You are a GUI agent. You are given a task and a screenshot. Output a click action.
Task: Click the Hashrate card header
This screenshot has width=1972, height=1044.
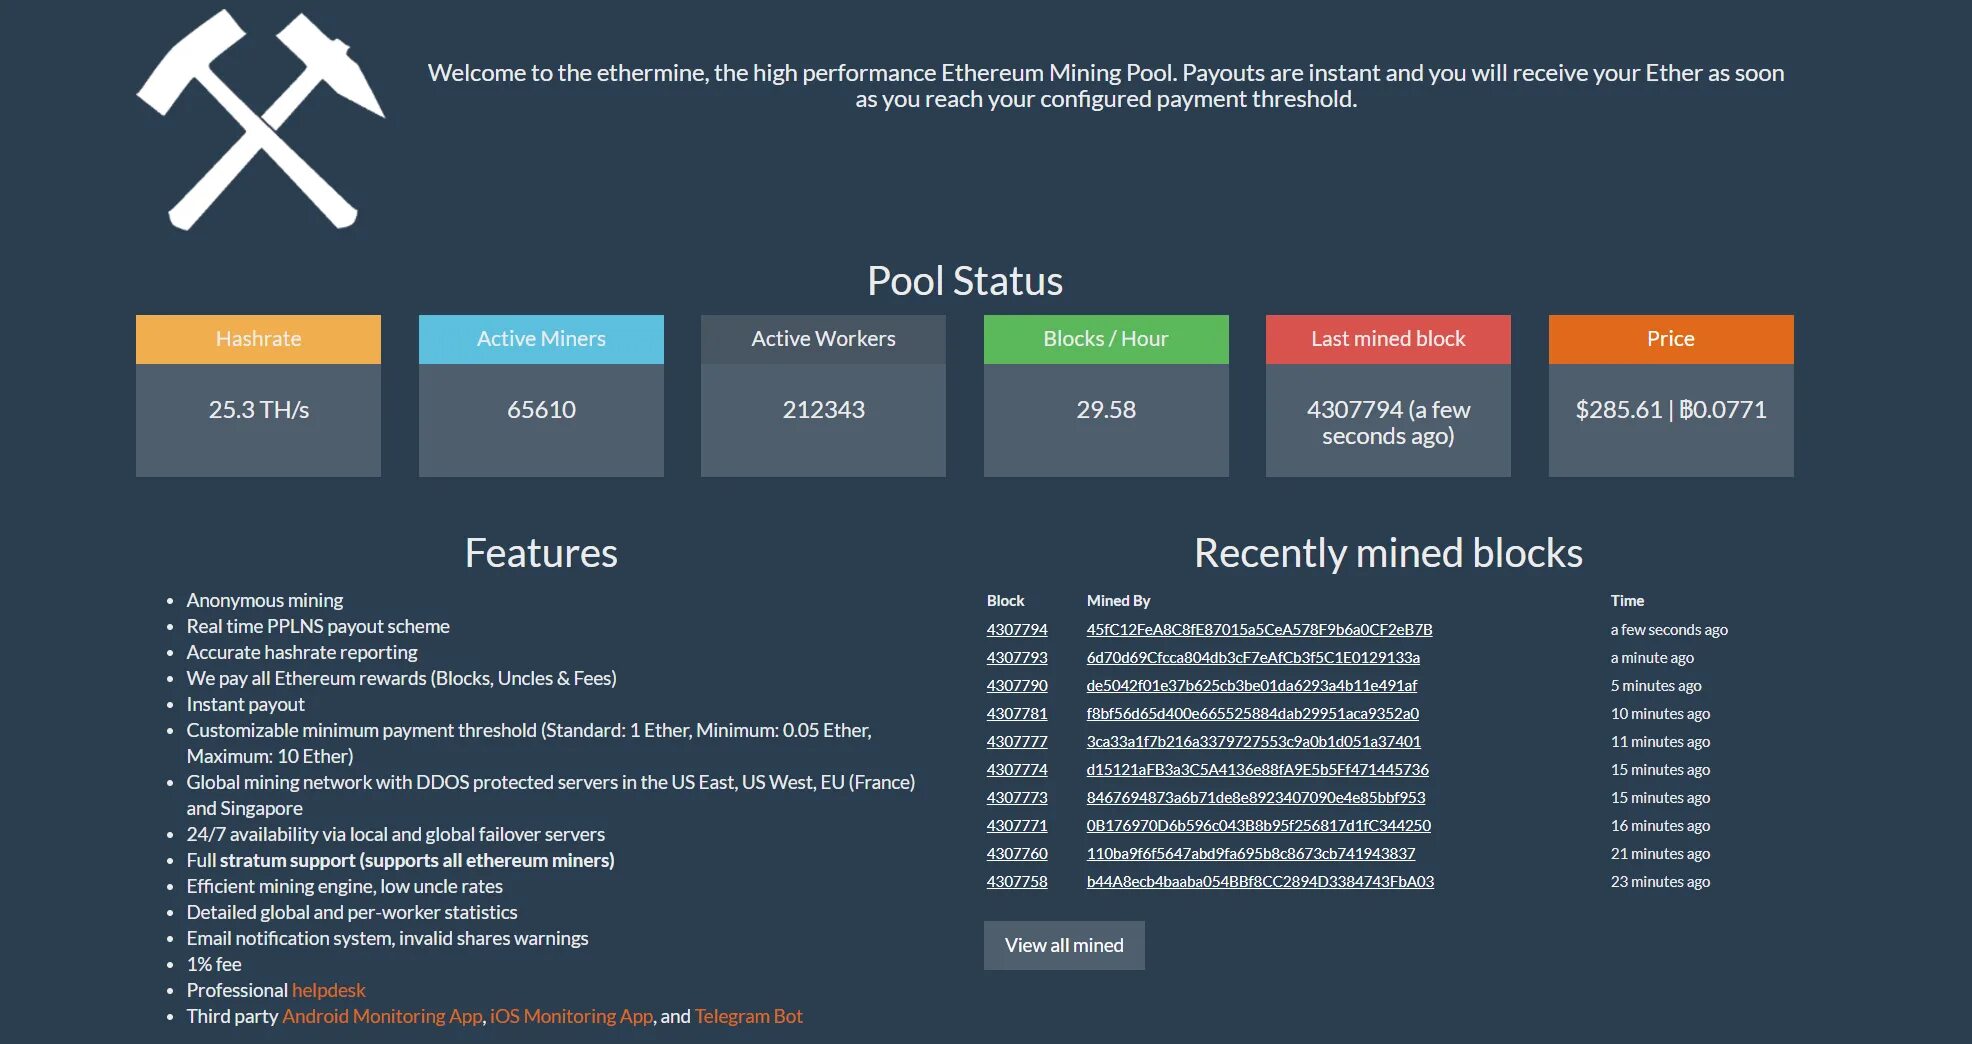[258, 339]
